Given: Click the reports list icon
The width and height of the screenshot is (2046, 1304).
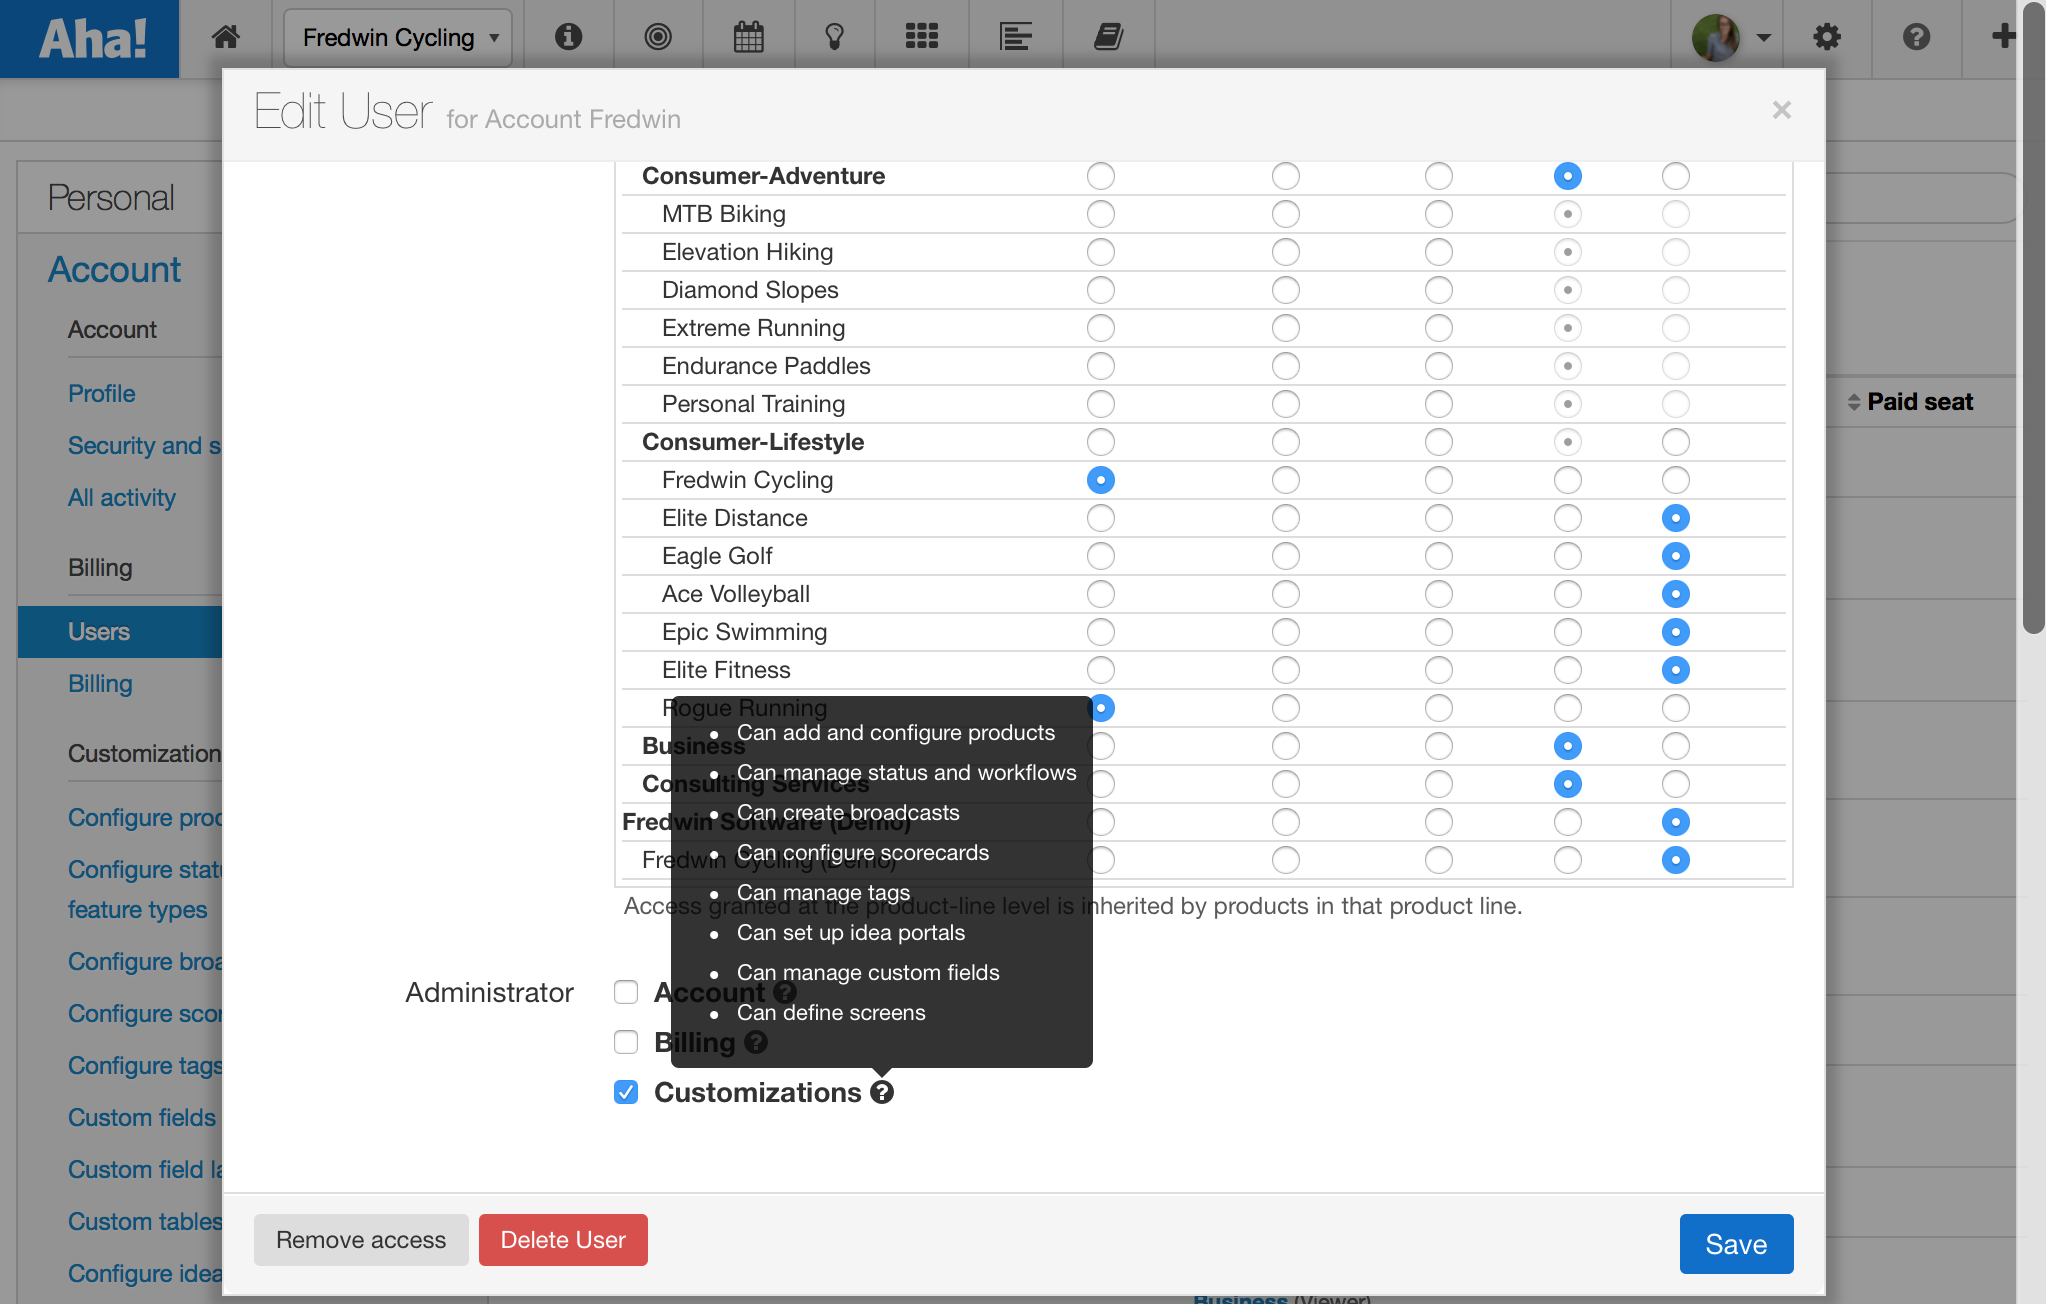Looking at the screenshot, I should [x=1015, y=37].
